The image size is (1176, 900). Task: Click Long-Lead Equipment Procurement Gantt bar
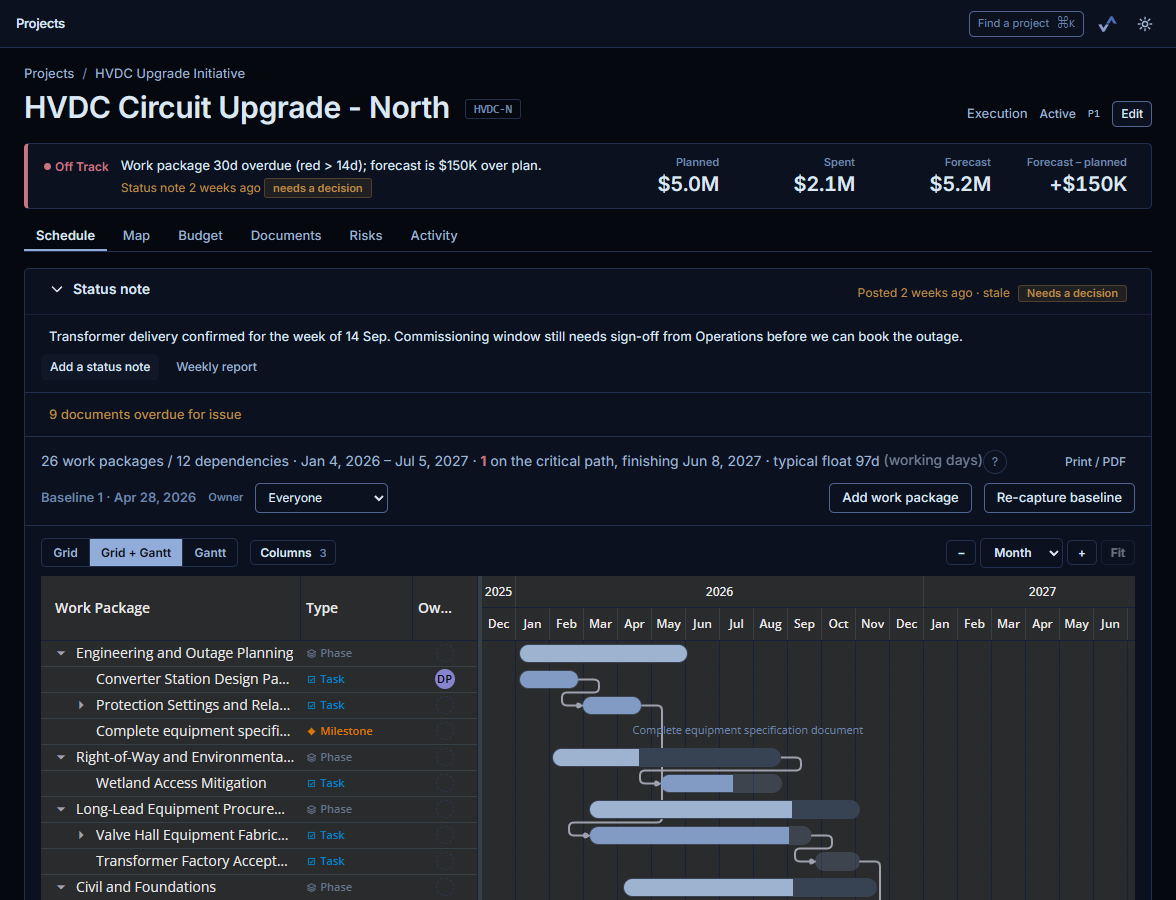[x=724, y=809]
